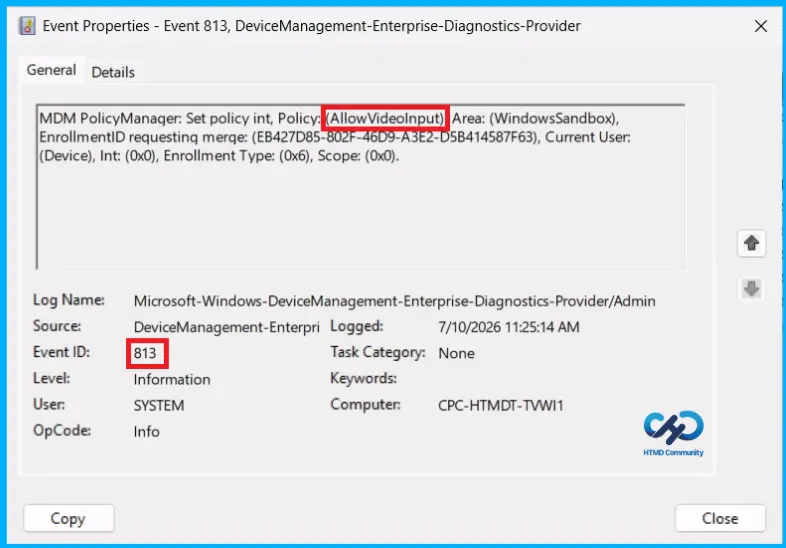Click the Logged timestamp 7/10/2026 11:25:14 AM

[x=508, y=327]
